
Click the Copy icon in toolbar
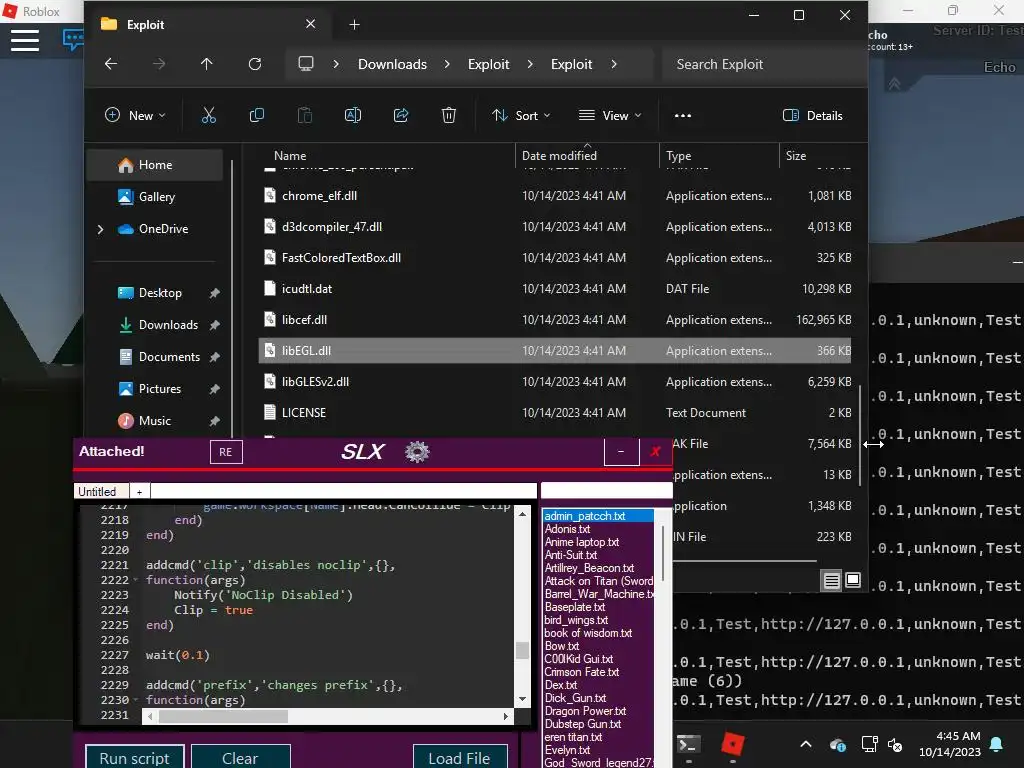click(257, 116)
